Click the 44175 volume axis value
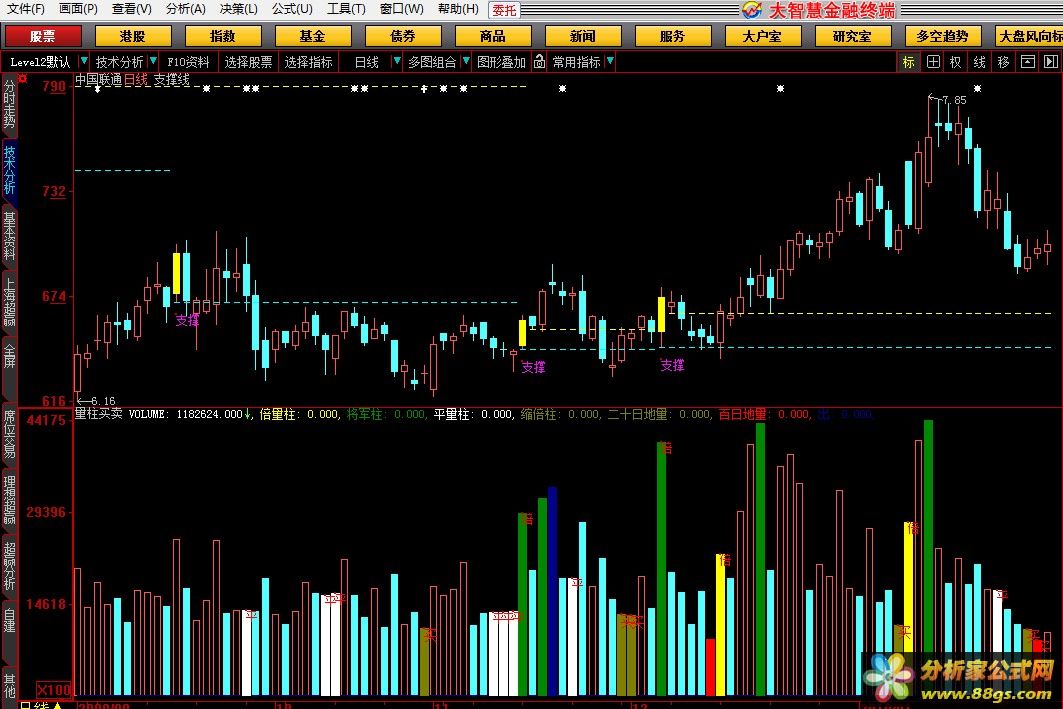The height and width of the screenshot is (709, 1063). pos(46,420)
